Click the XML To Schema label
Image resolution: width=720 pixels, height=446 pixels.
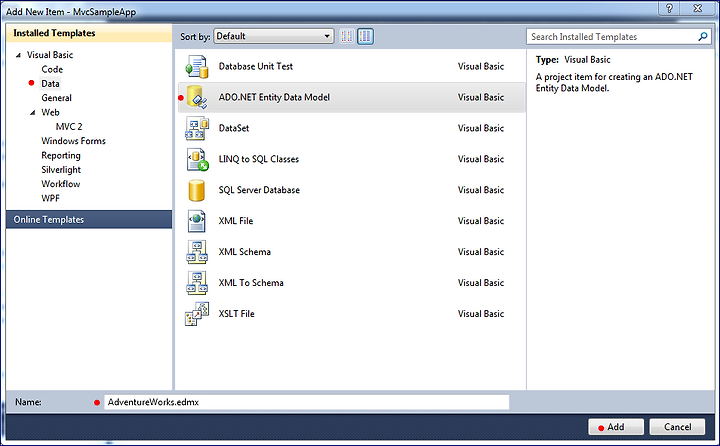point(251,283)
